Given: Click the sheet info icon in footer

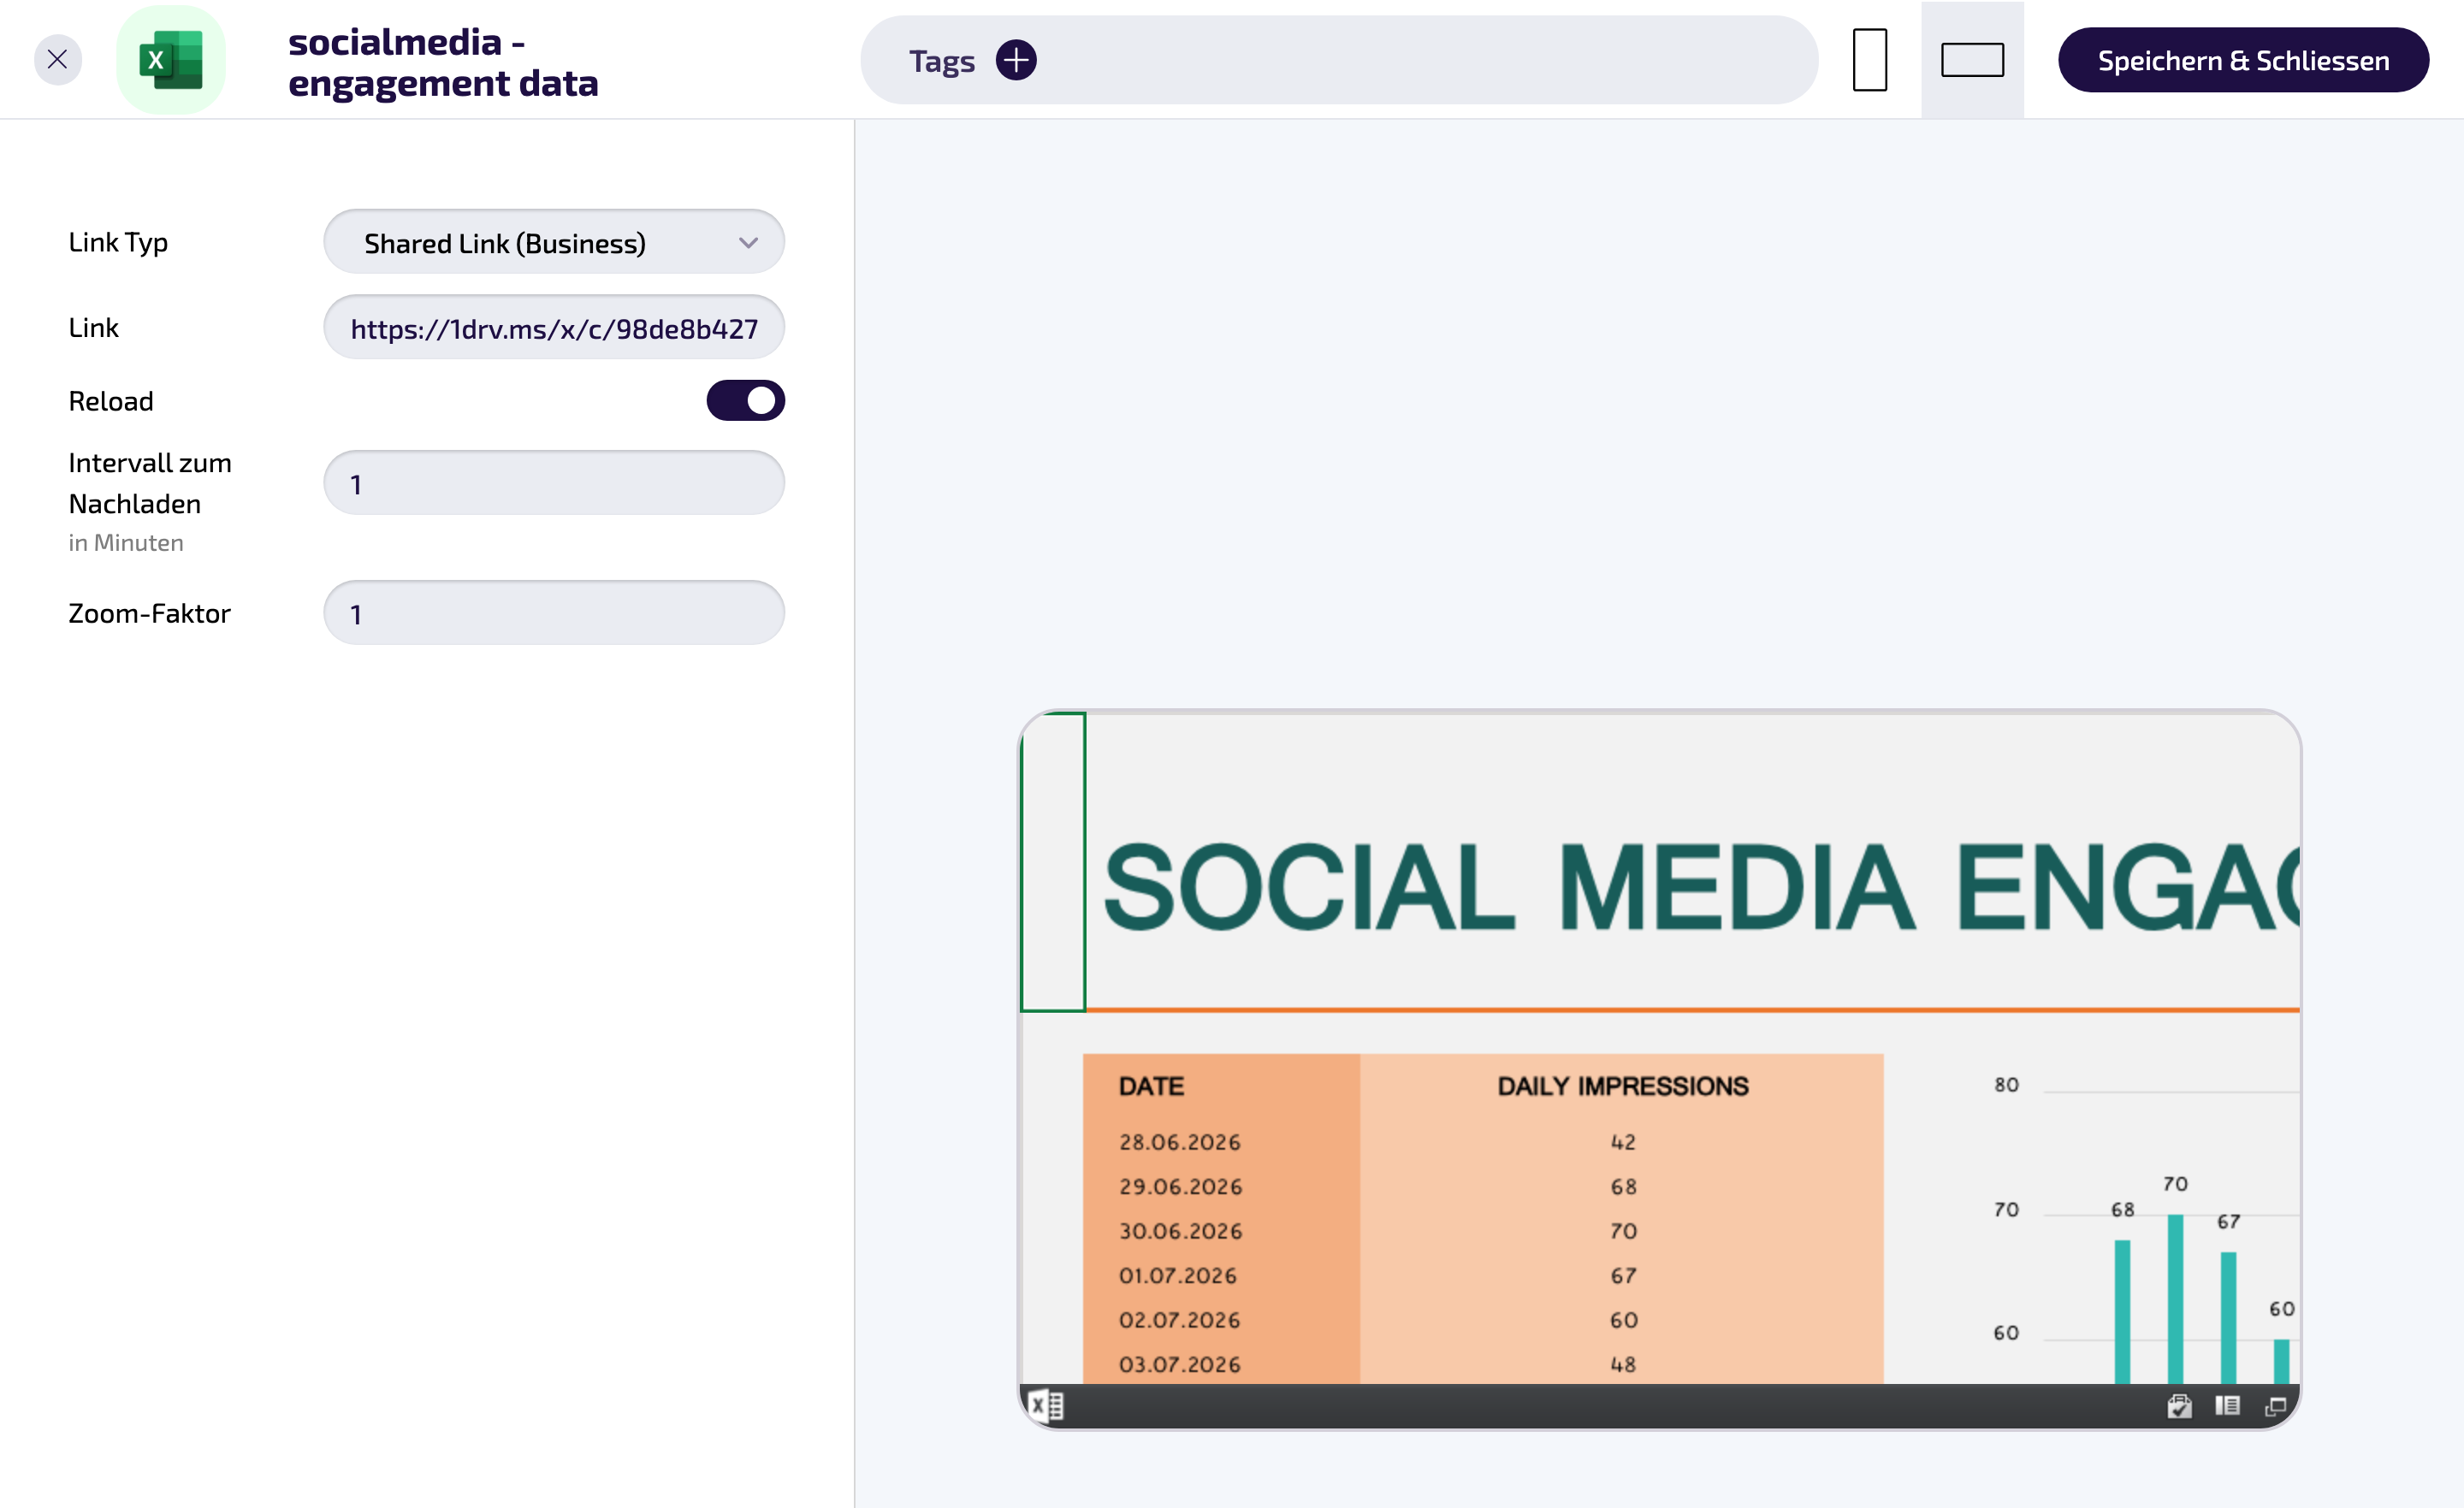Looking at the screenshot, I should point(2227,1406).
